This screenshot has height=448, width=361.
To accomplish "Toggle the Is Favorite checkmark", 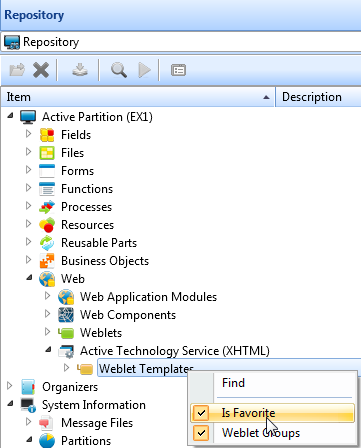I will 201,413.
